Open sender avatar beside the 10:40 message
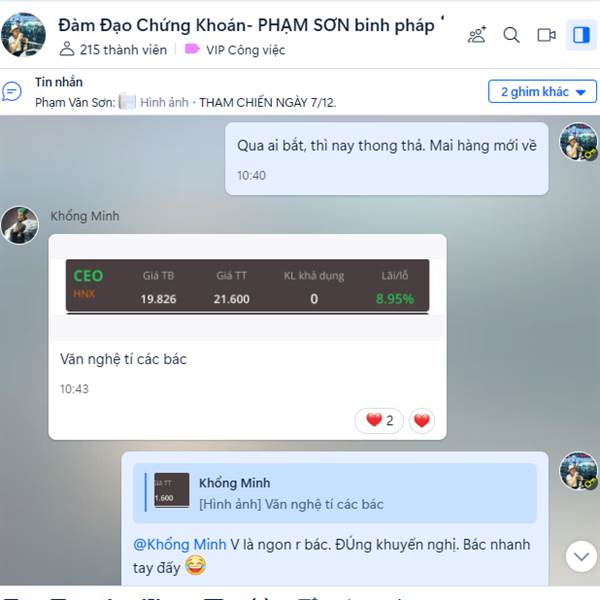This screenshot has height=600, width=600. click(578, 142)
